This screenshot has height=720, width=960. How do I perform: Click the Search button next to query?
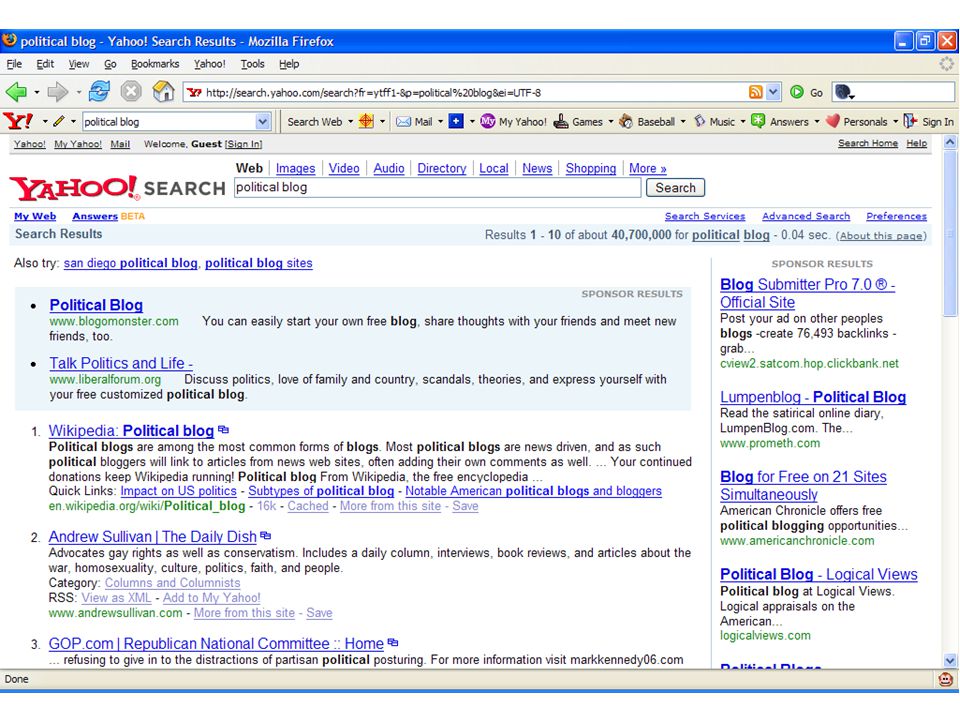coord(675,188)
